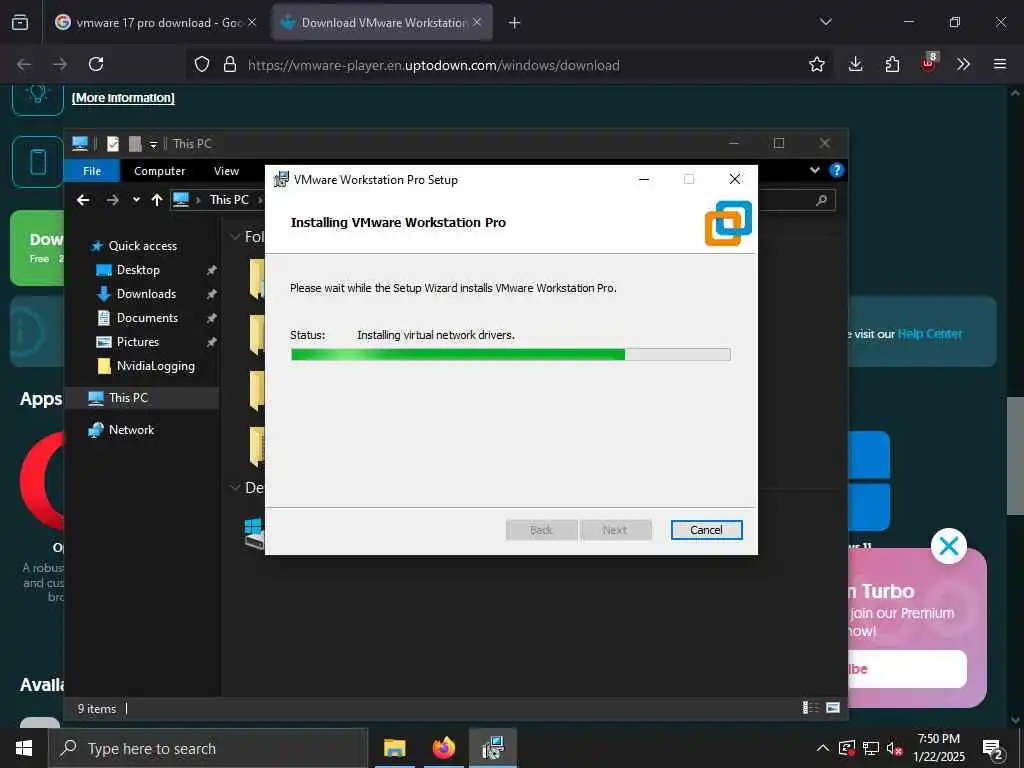Screen dimensions: 1024x768
Task: Select Quick access in navigation pane
Action: coord(142,246)
